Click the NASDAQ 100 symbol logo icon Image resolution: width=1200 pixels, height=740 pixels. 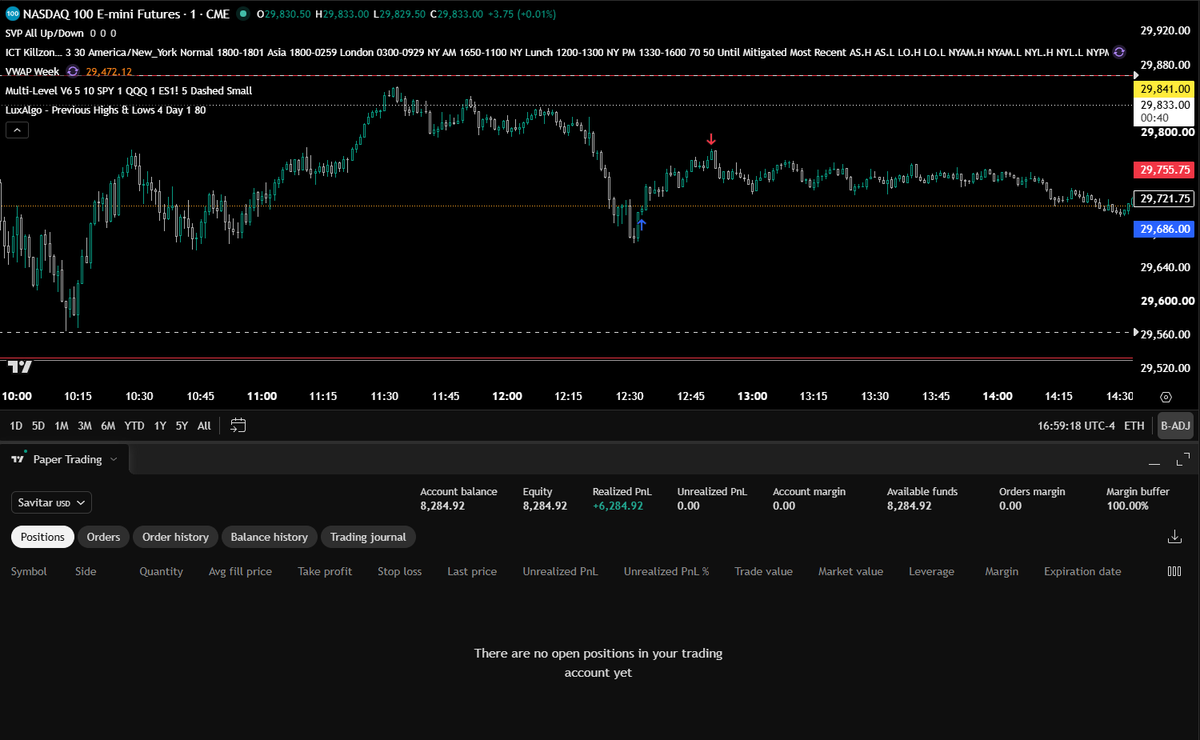point(12,15)
